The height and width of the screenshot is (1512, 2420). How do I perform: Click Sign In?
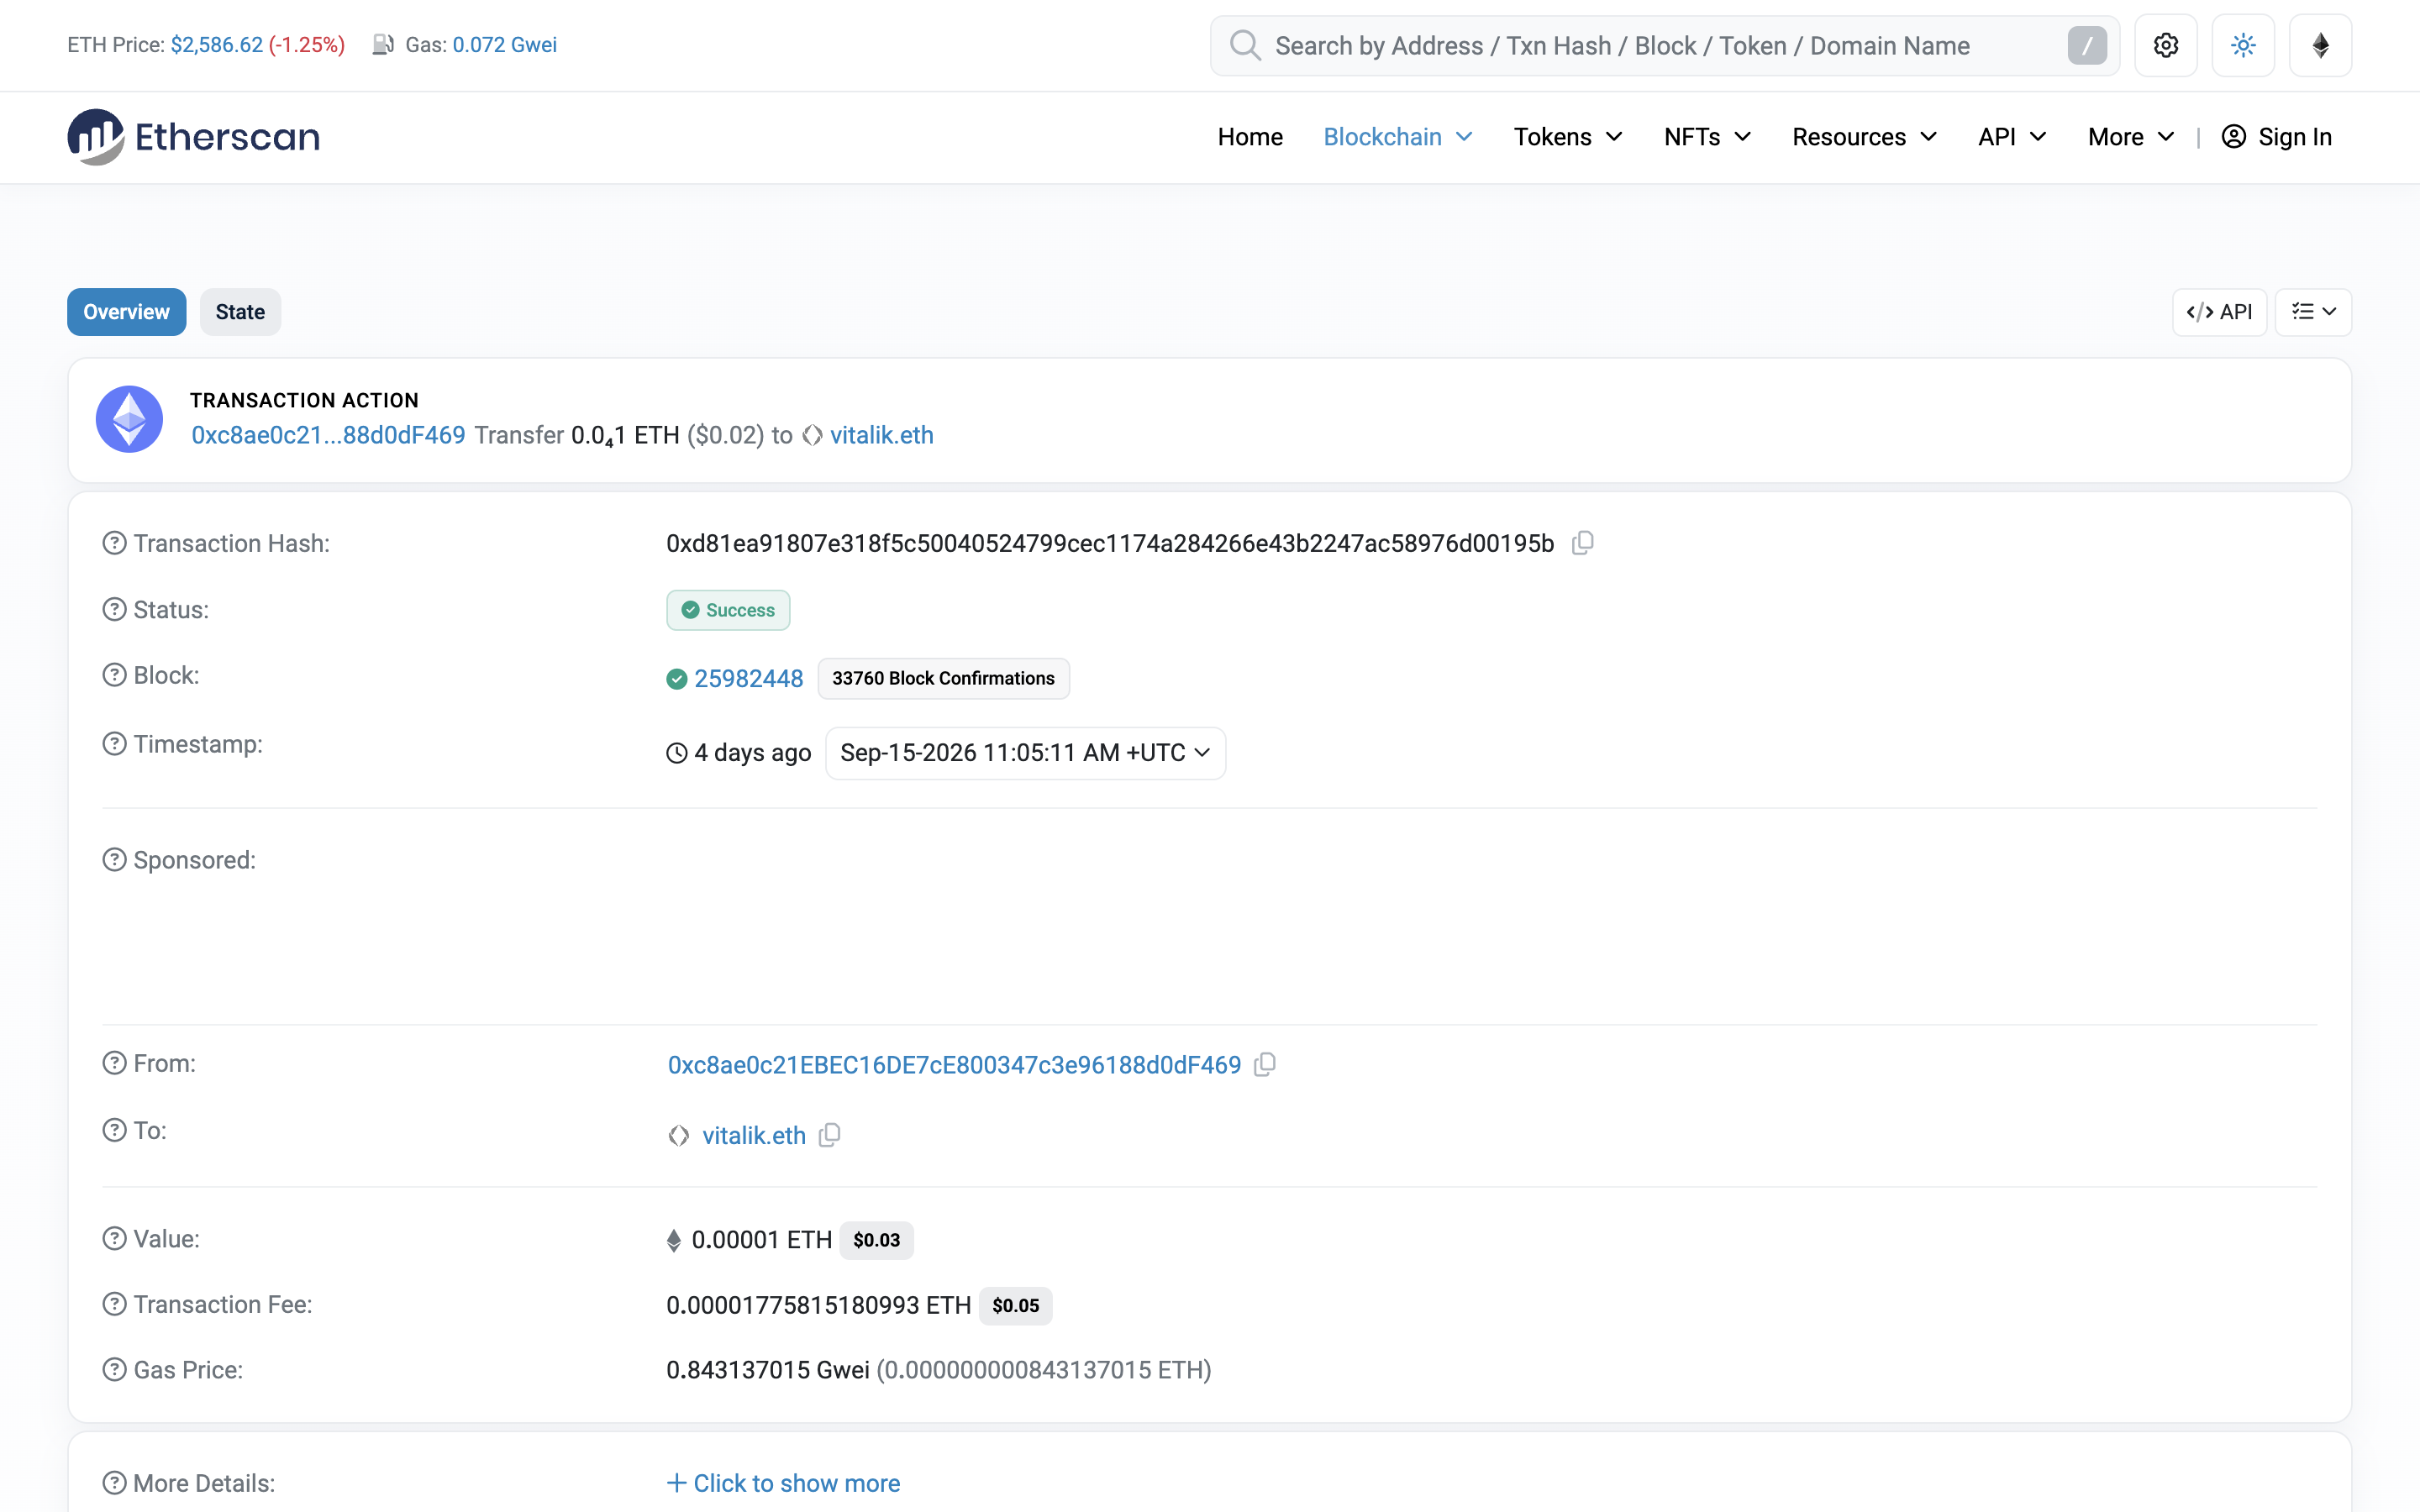pos(2276,137)
